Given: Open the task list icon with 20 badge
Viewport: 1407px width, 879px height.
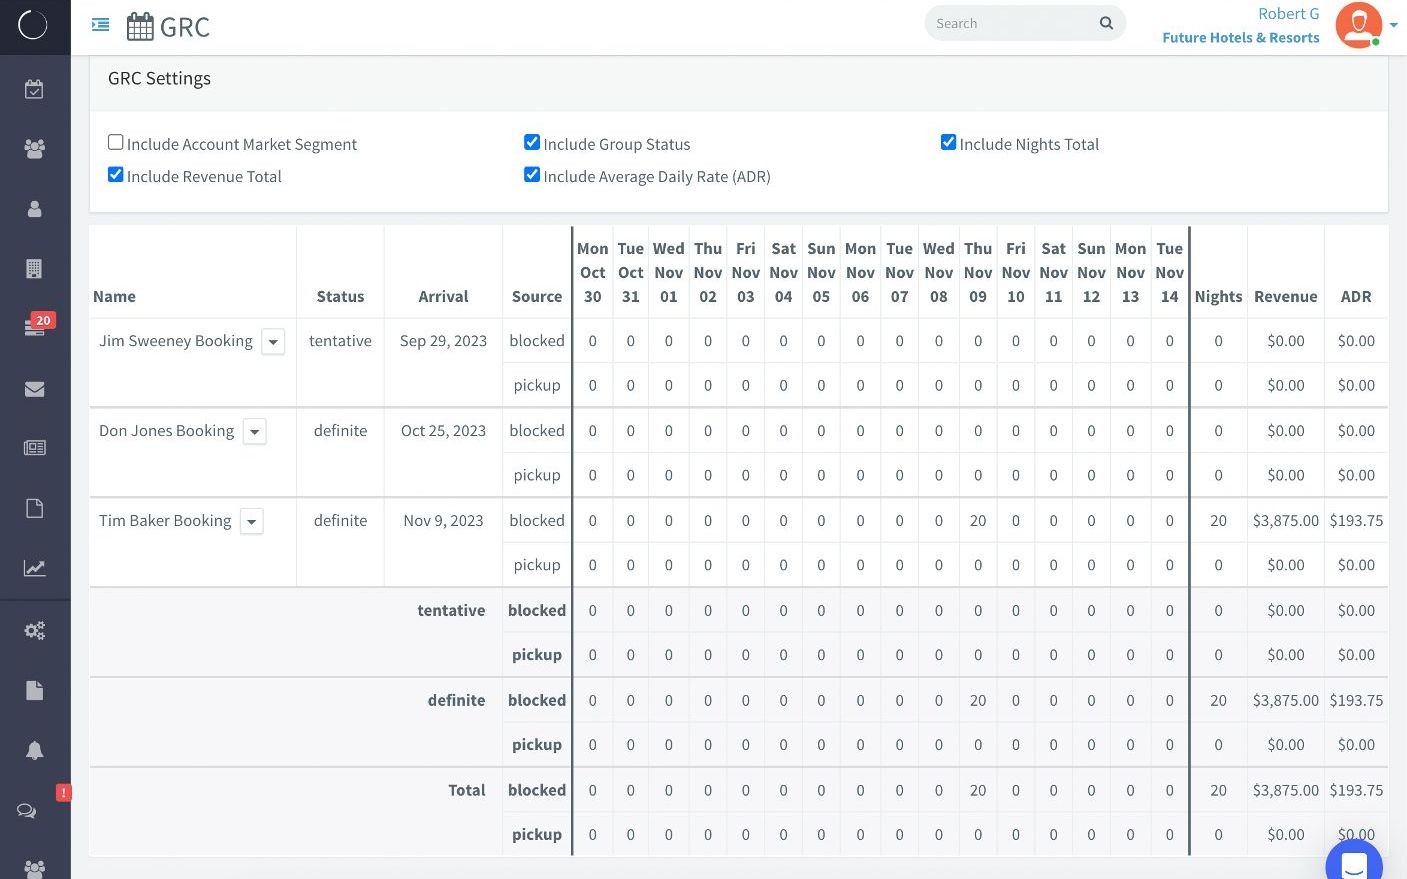Looking at the screenshot, I should (34, 328).
